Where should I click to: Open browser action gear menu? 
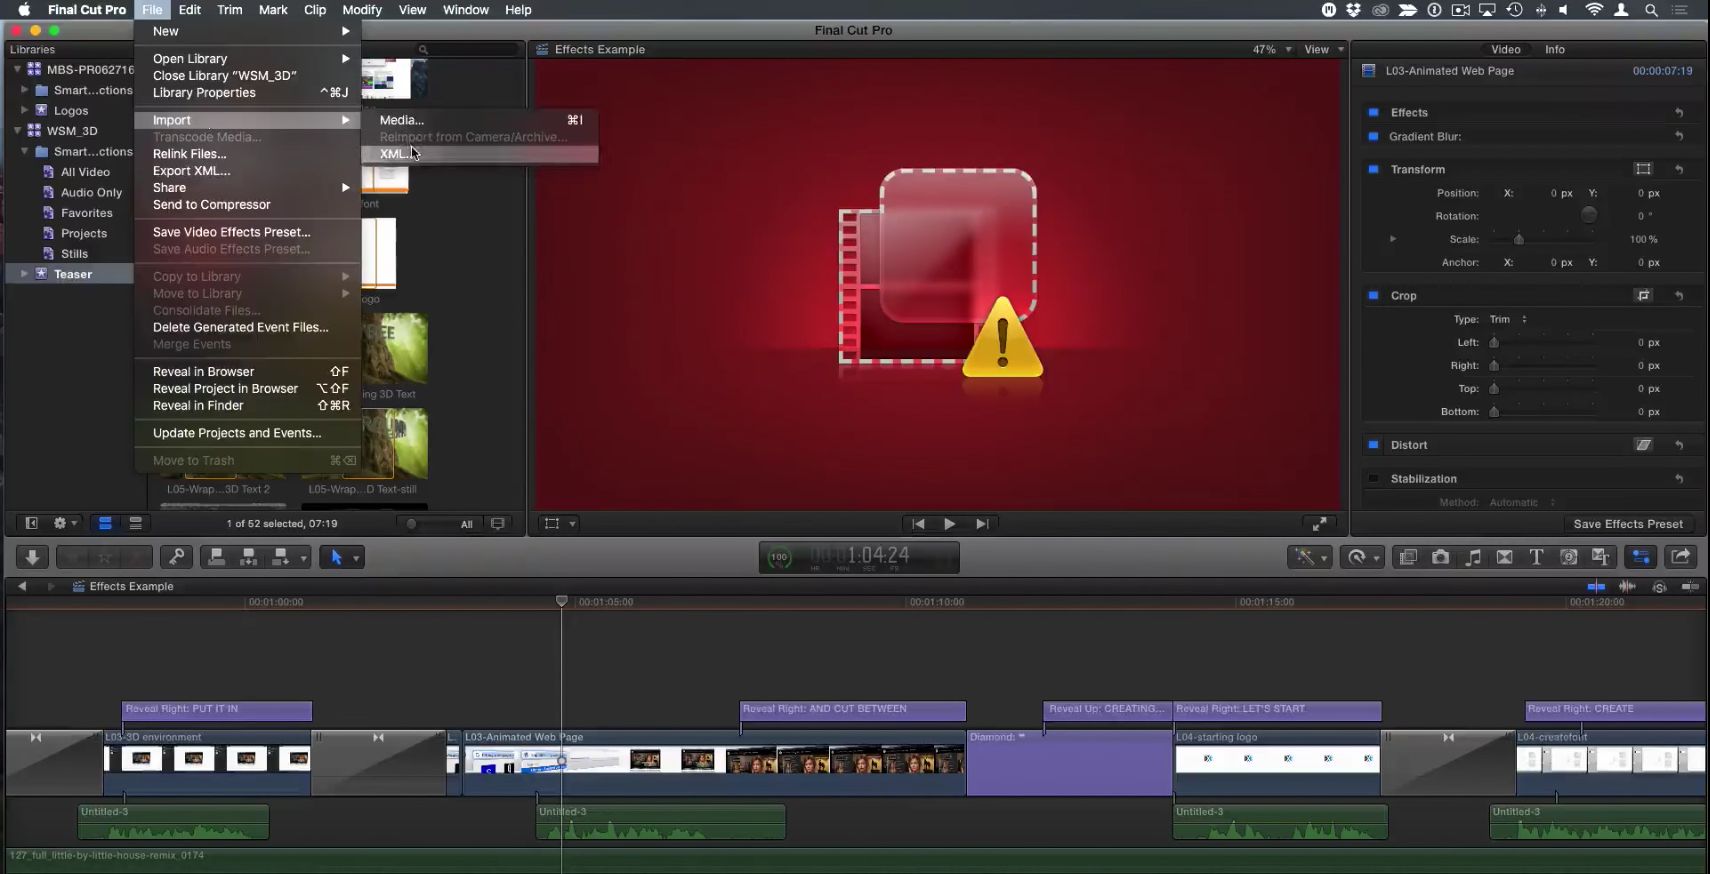pyautogui.click(x=65, y=523)
